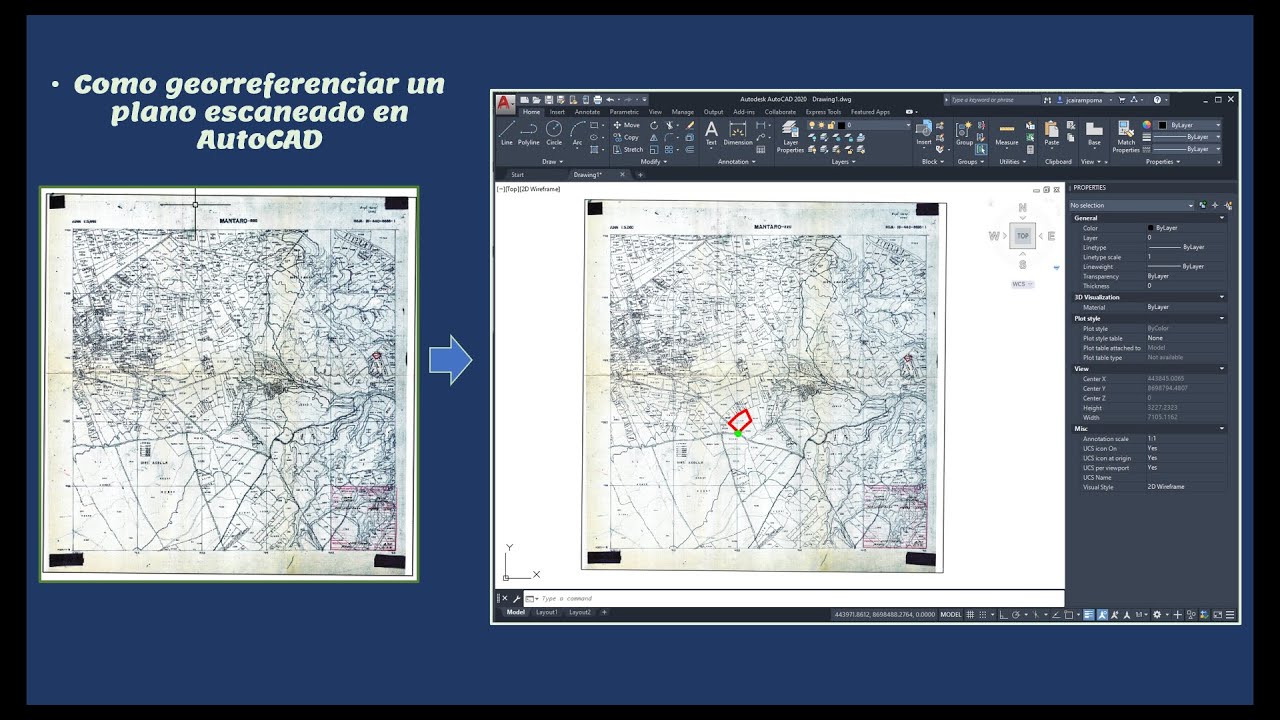Click the Insert block tool
This screenshot has height=720, width=1280.
point(924,132)
